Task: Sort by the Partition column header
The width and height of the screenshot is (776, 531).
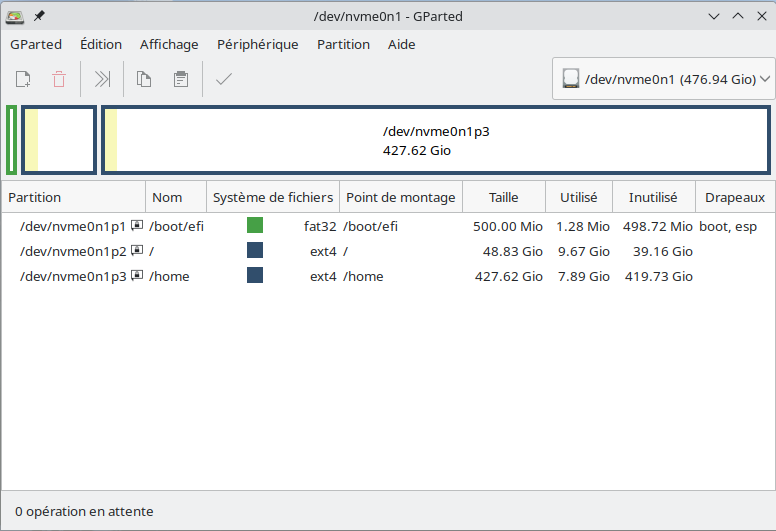Action: (74, 197)
